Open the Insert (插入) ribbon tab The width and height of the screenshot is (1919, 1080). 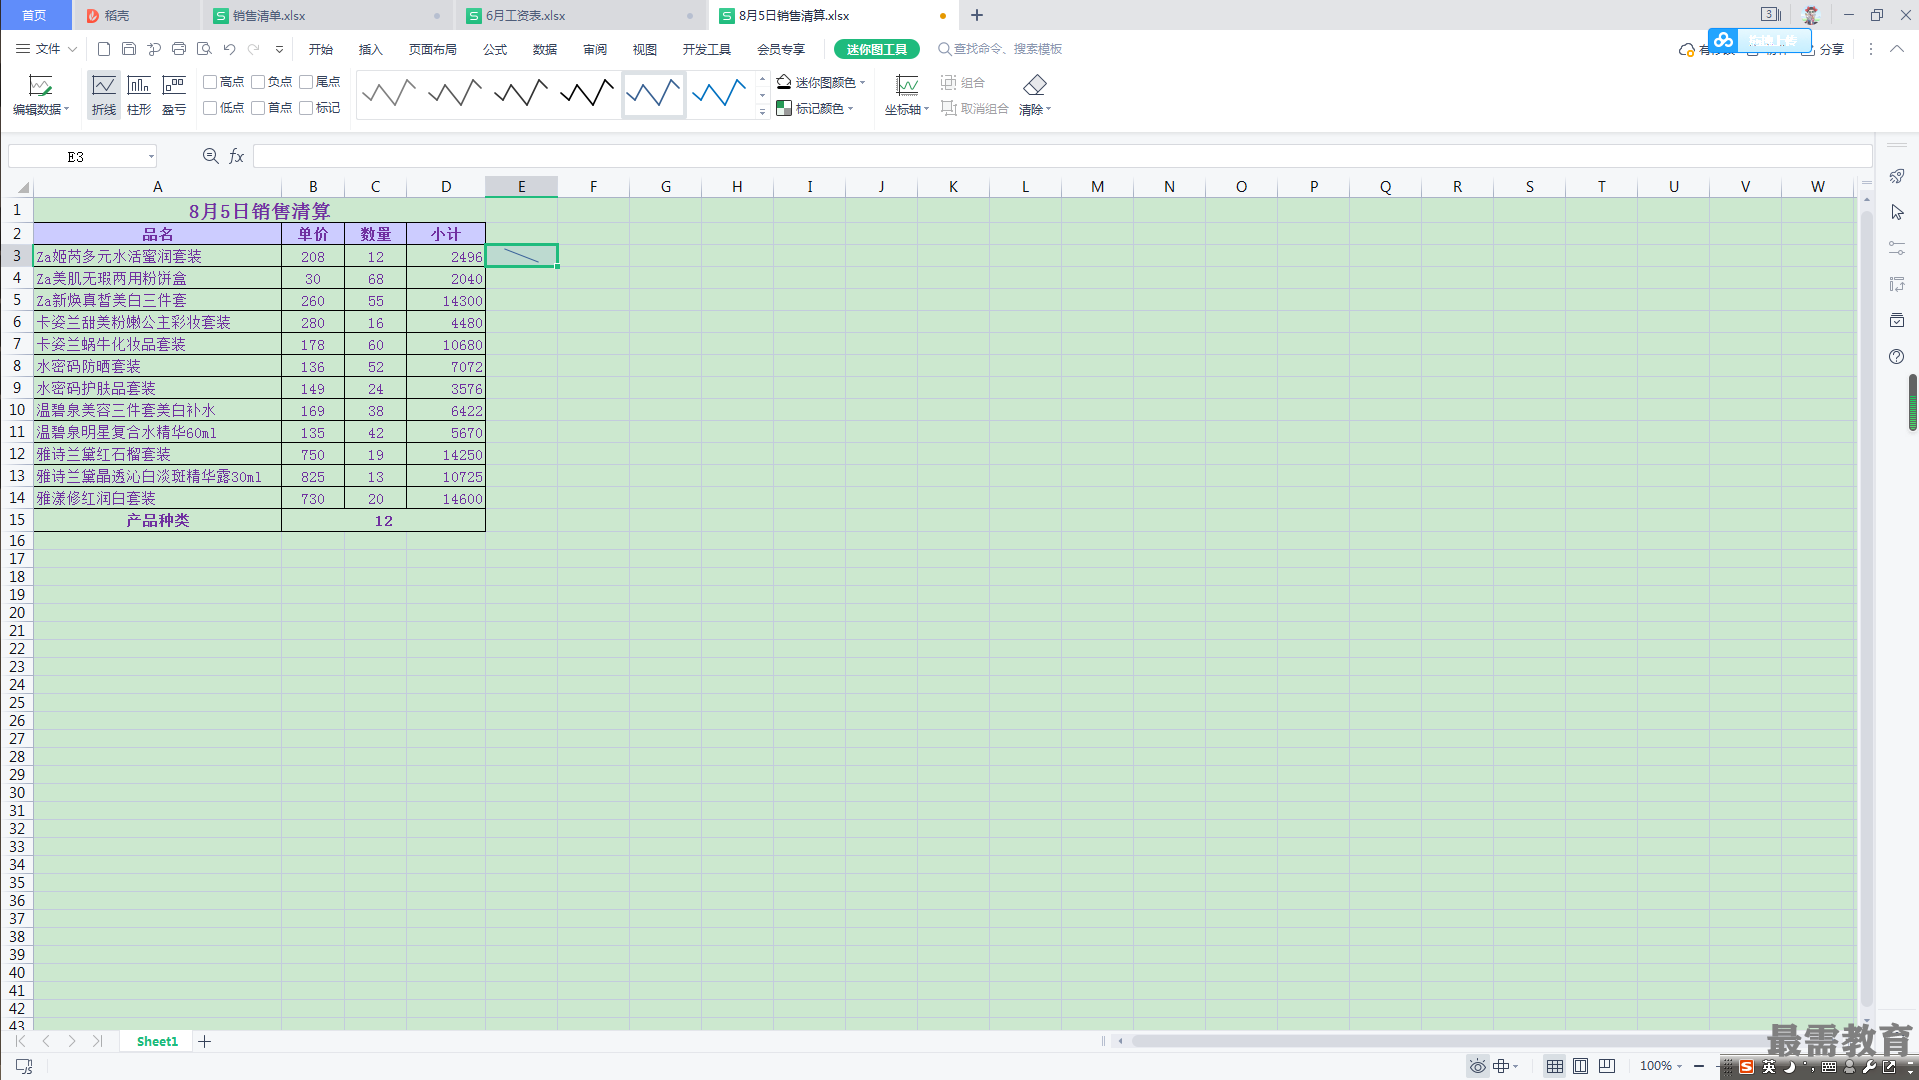[x=371, y=49]
